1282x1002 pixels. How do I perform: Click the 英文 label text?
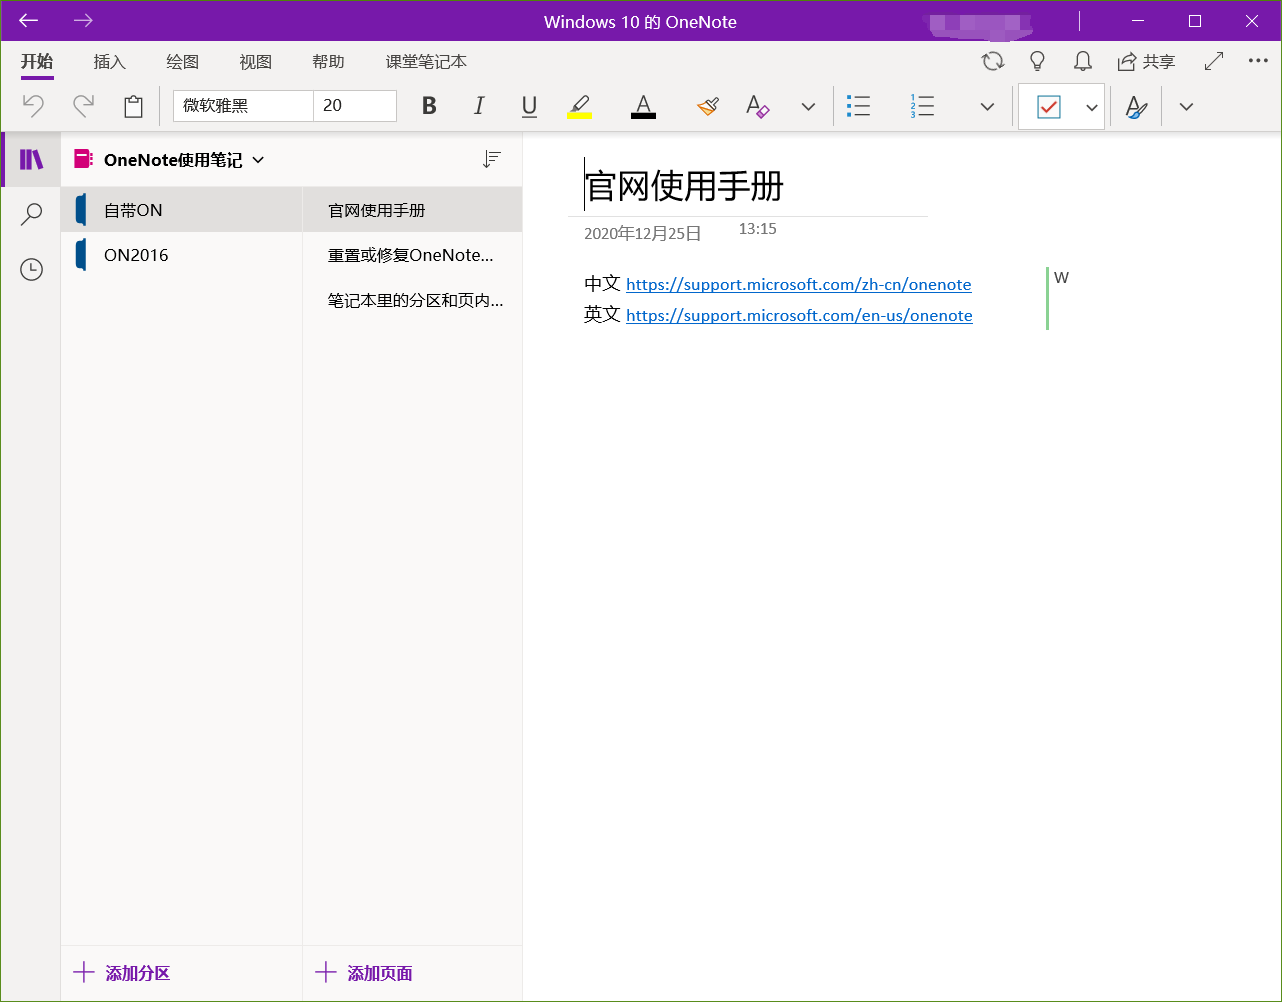coord(603,315)
